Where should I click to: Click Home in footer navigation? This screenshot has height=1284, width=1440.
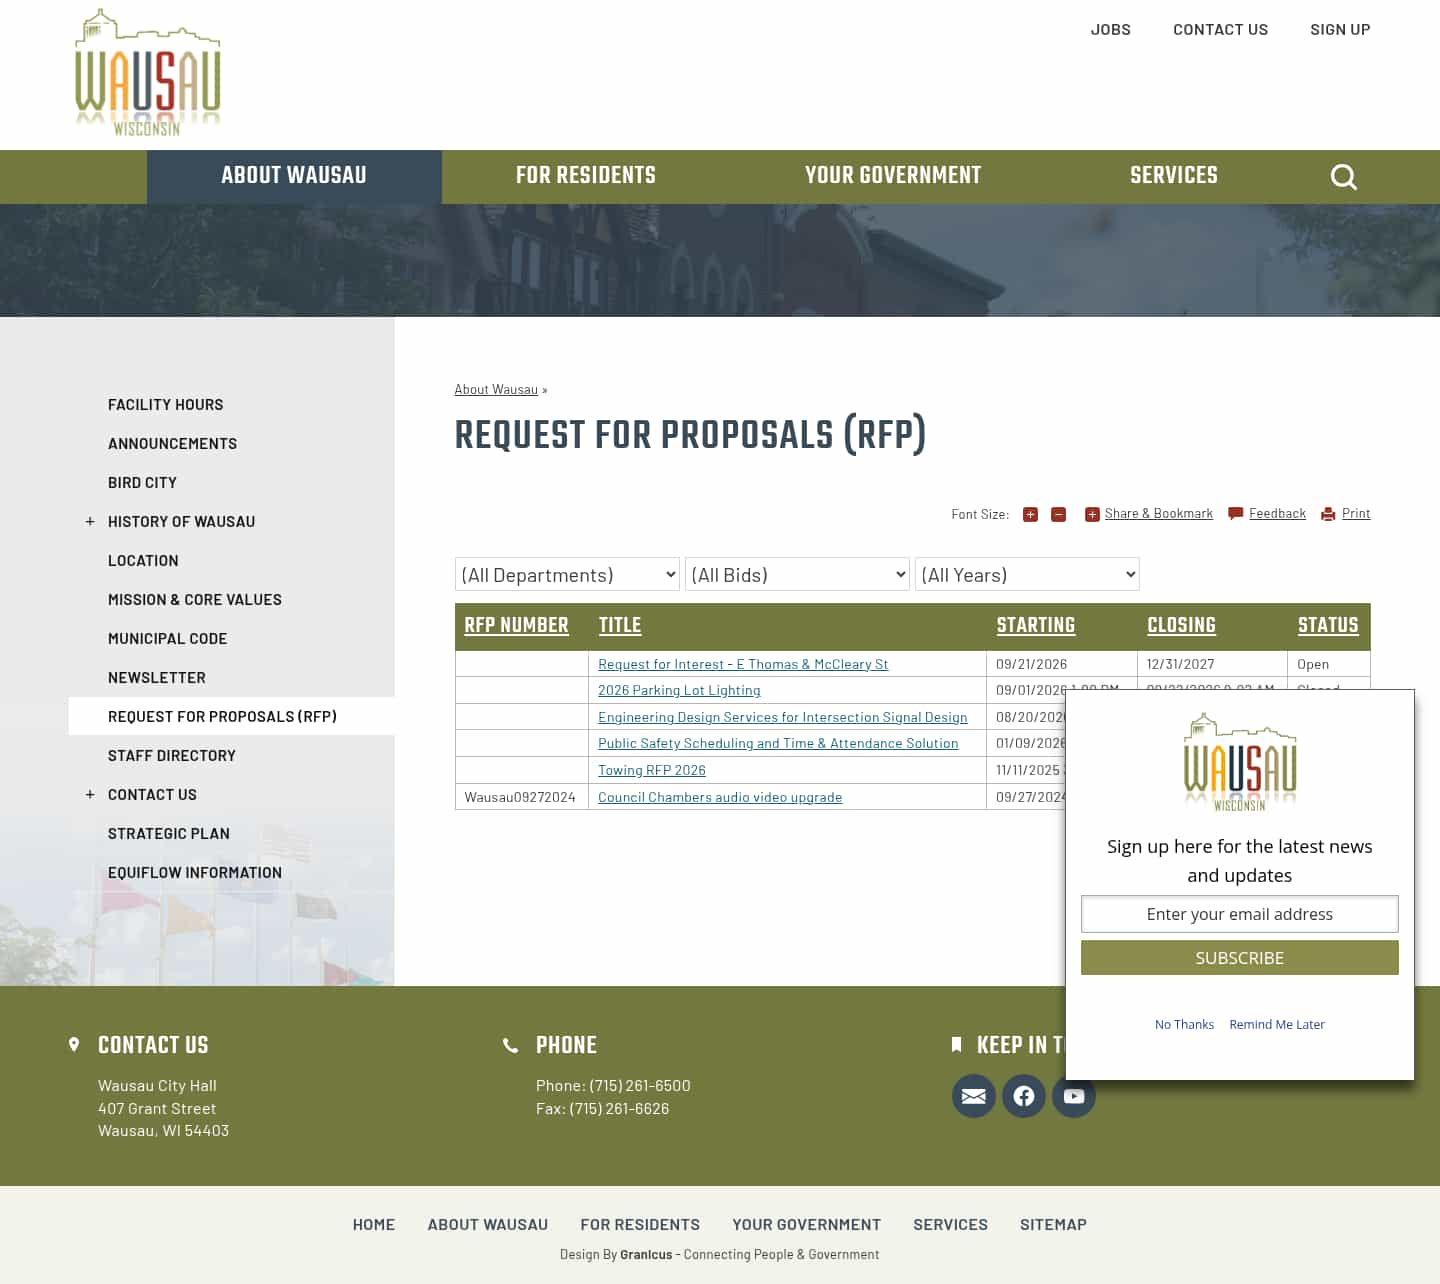374,1224
